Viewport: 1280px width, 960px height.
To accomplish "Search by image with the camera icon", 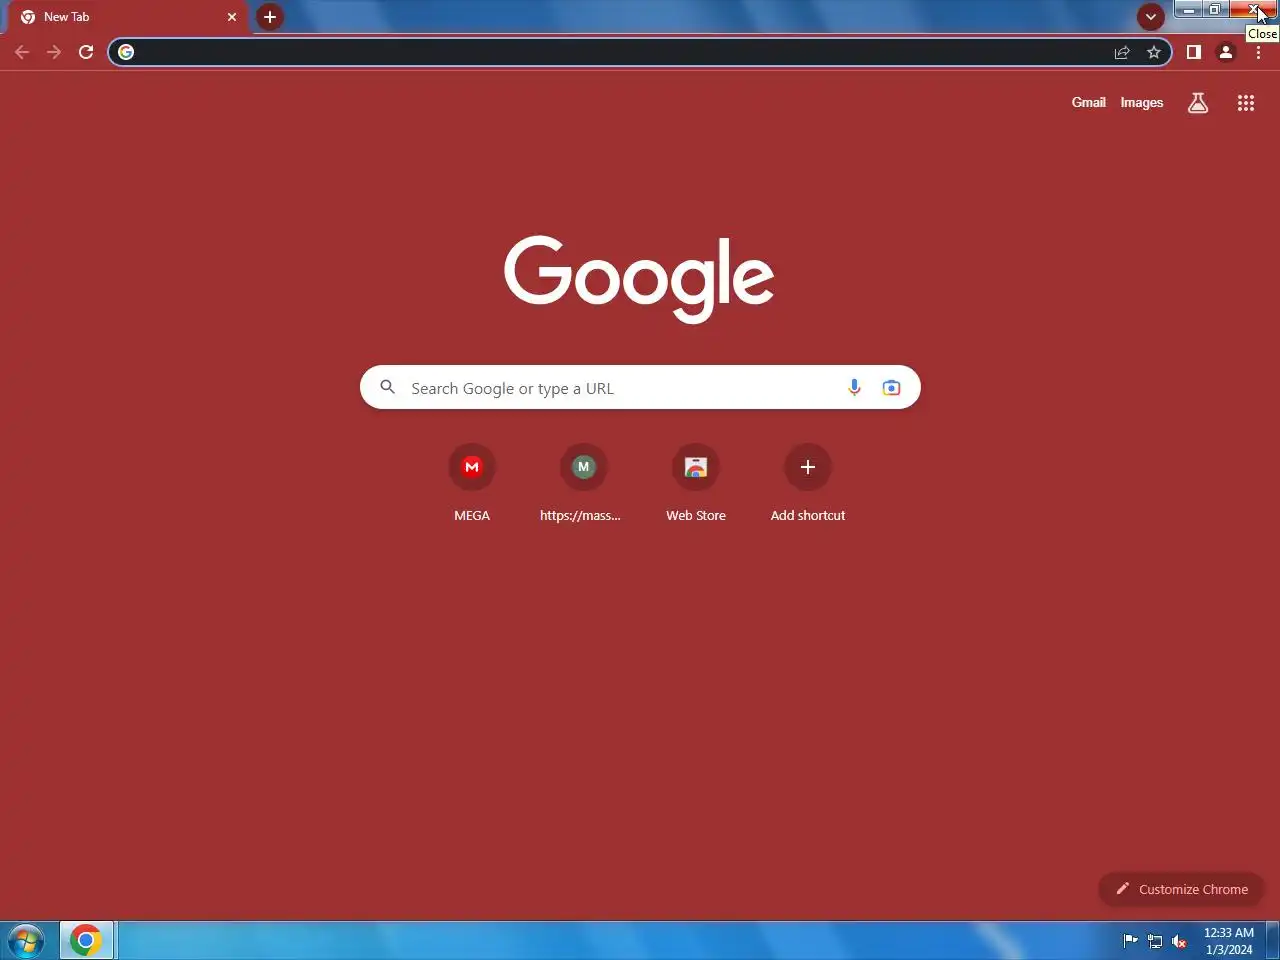I will coord(891,388).
